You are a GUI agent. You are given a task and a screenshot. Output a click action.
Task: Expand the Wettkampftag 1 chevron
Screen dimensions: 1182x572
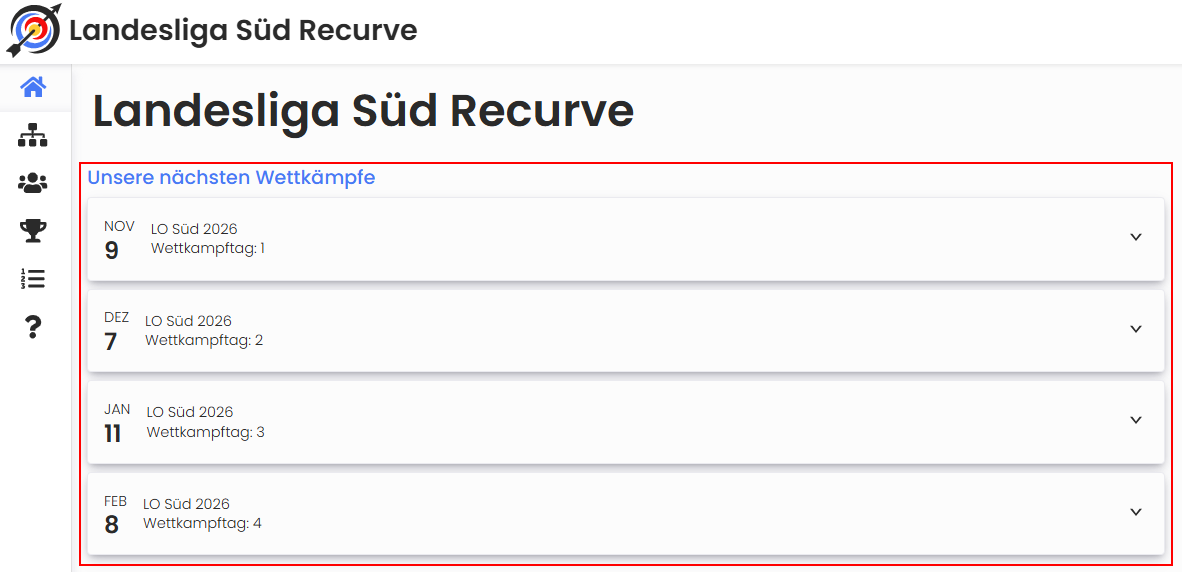click(1135, 237)
